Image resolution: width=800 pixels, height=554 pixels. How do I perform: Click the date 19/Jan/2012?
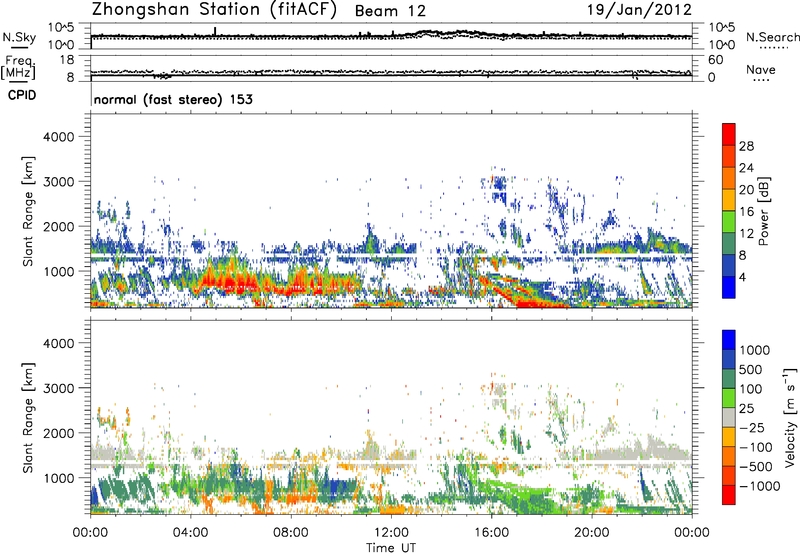coord(639,10)
